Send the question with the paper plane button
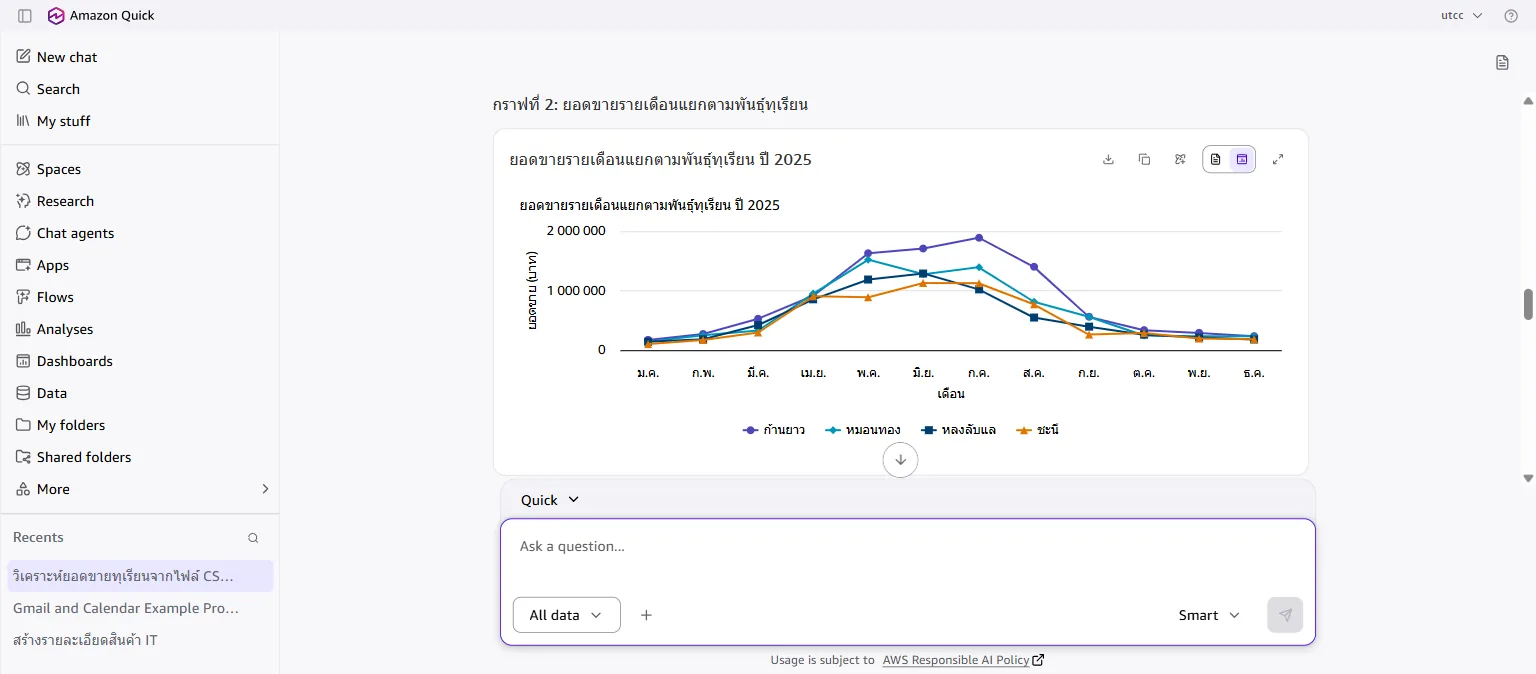1536x674 pixels. click(1285, 615)
